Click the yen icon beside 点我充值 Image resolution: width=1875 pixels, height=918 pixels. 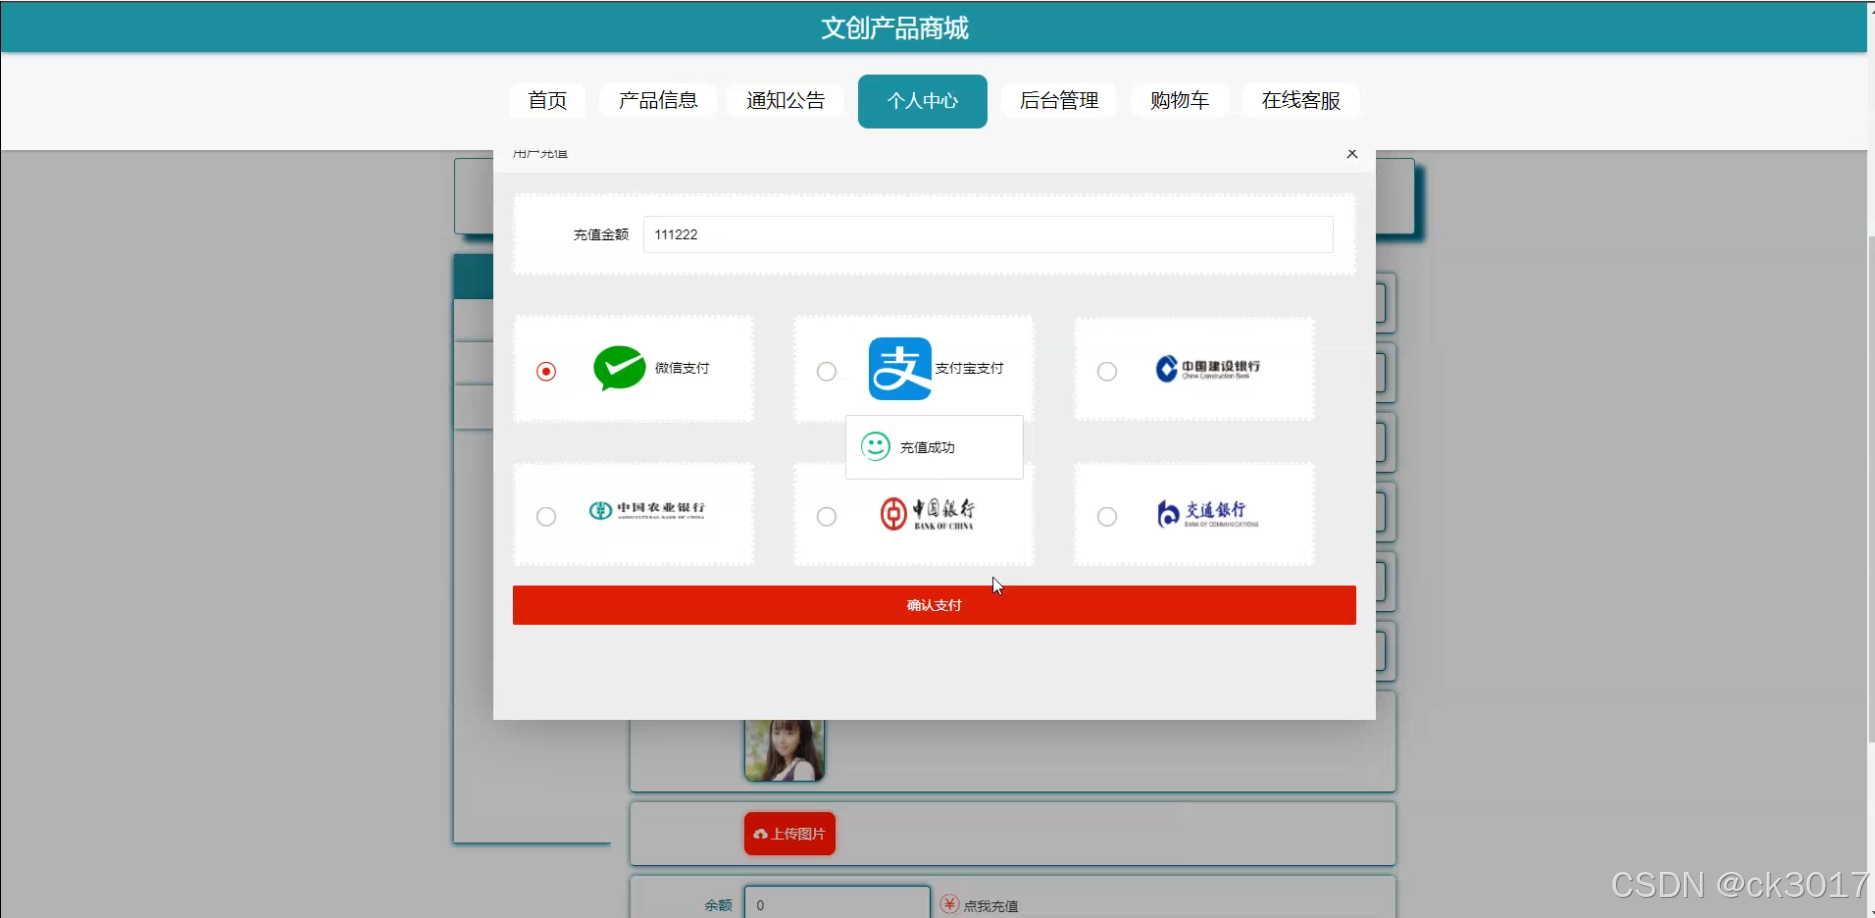(x=950, y=905)
